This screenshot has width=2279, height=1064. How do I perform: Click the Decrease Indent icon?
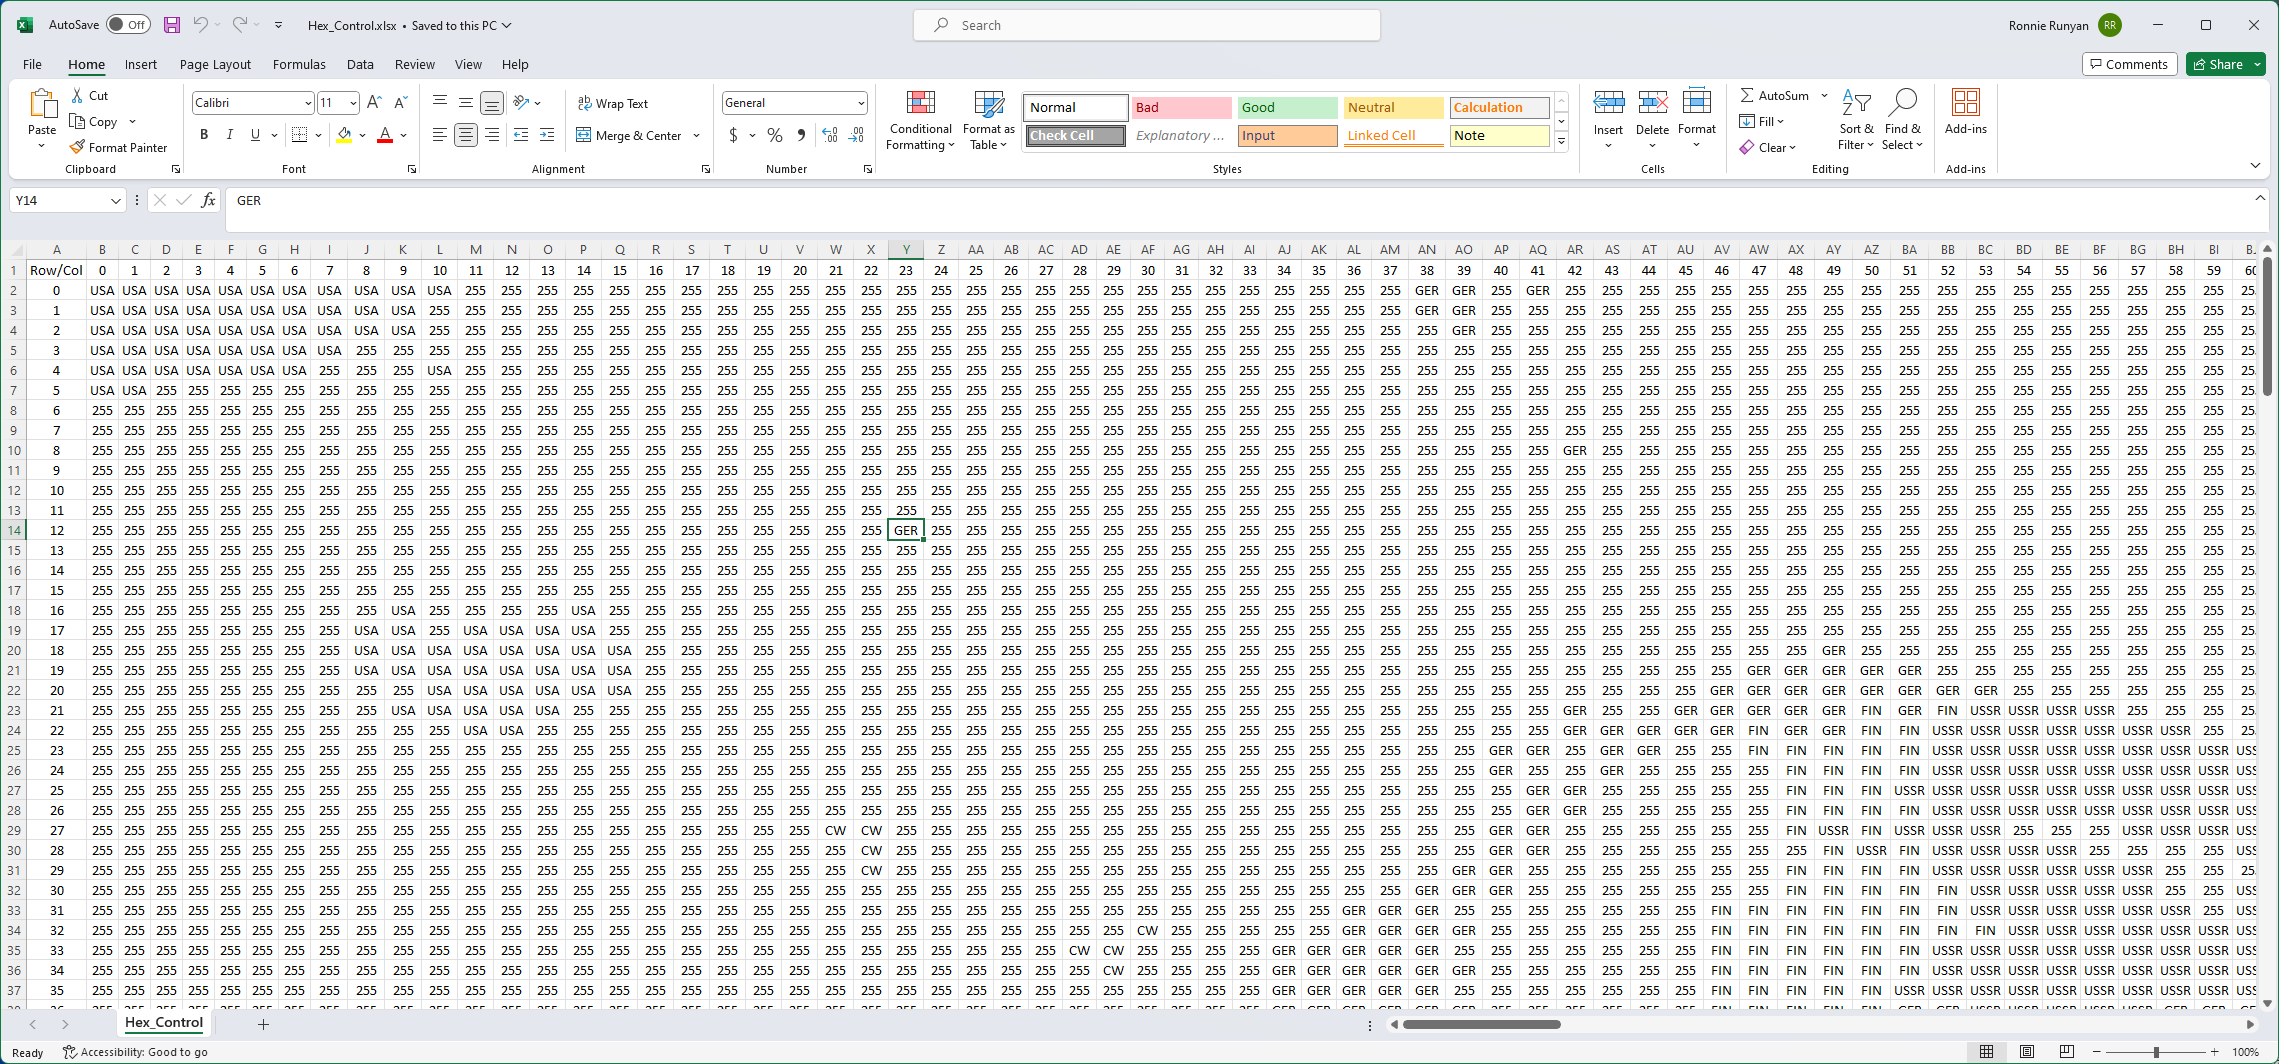(x=521, y=135)
